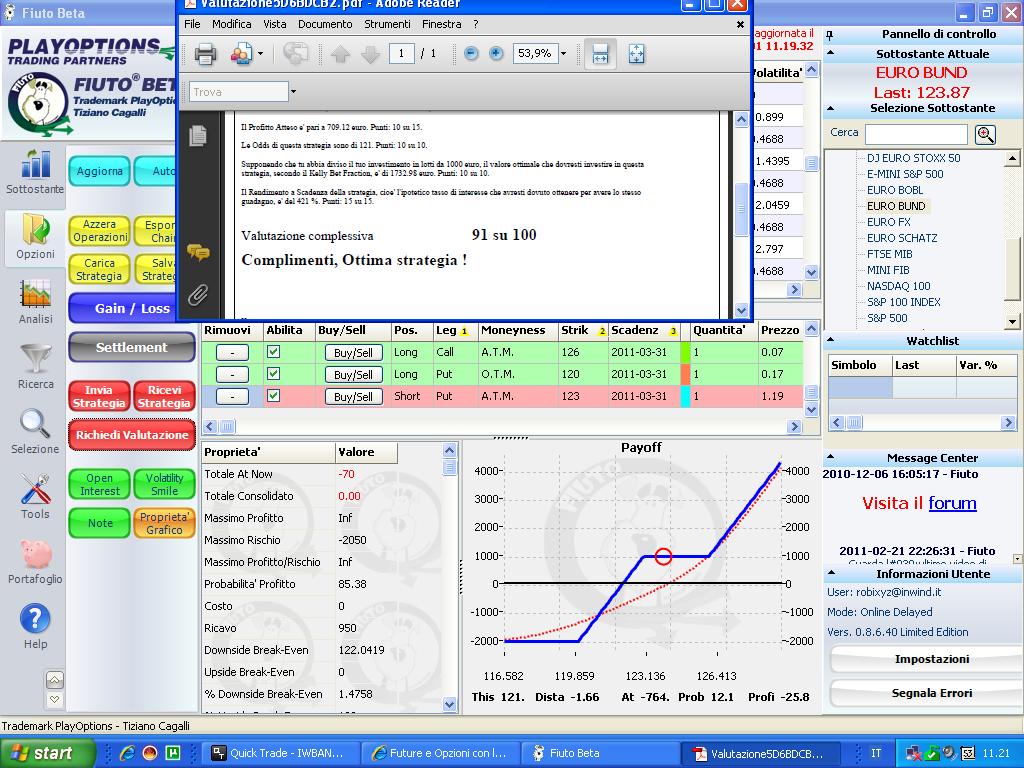Open the Trova search options dropdown
The height and width of the screenshot is (768, 1024).
(x=293, y=91)
